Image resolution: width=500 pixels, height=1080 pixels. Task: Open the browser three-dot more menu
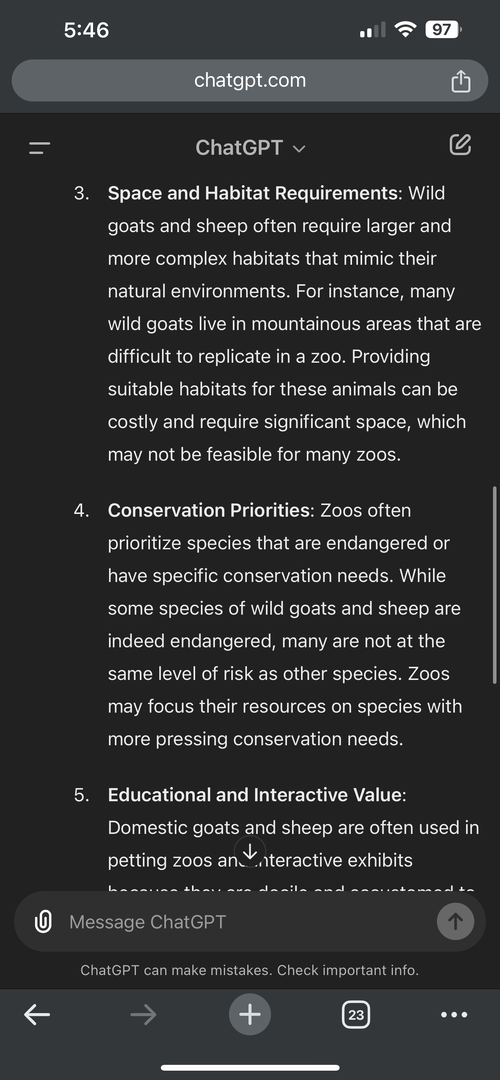[454, 1014]
